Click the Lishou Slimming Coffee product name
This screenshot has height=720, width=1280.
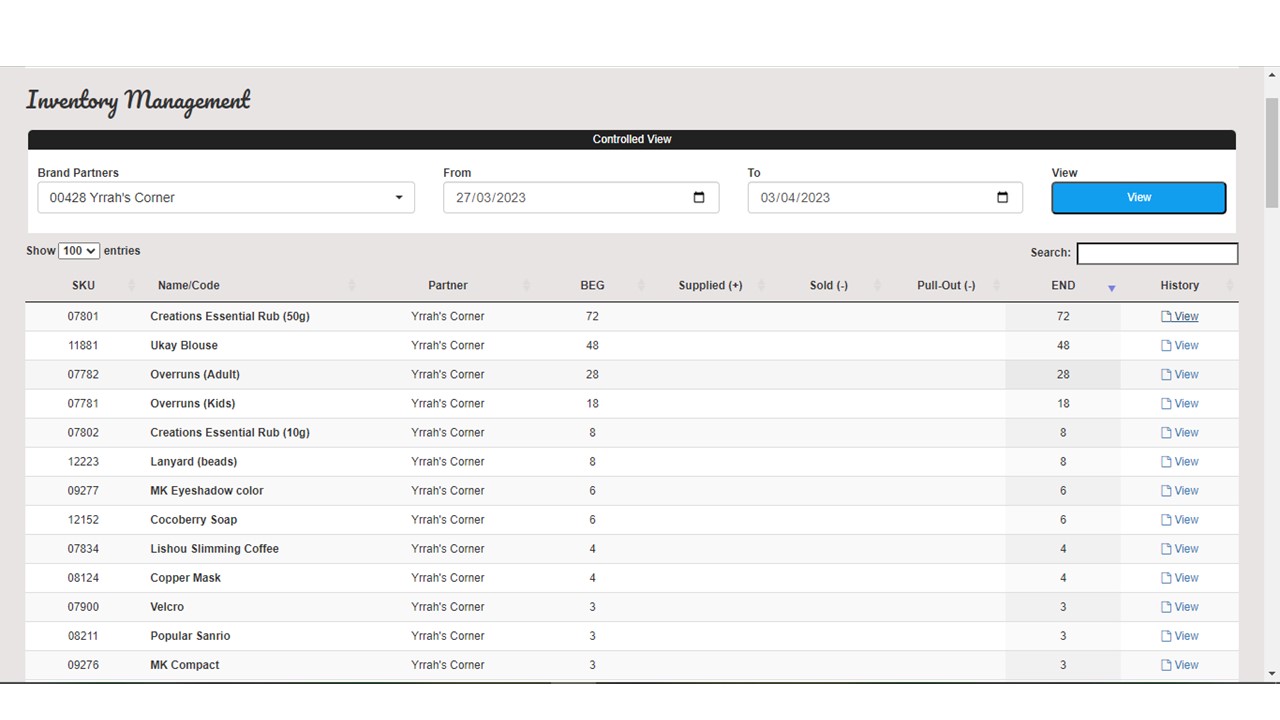click(x=215, y=549)
